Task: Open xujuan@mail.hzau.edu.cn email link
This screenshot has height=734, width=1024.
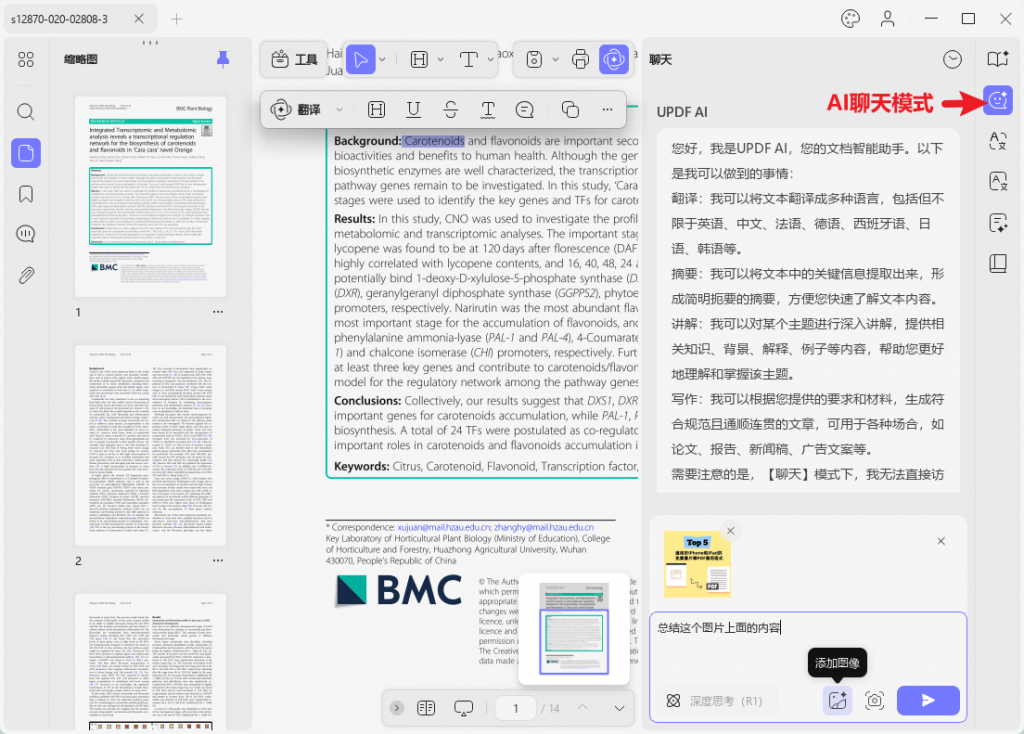Action: [x=444, y=527]
